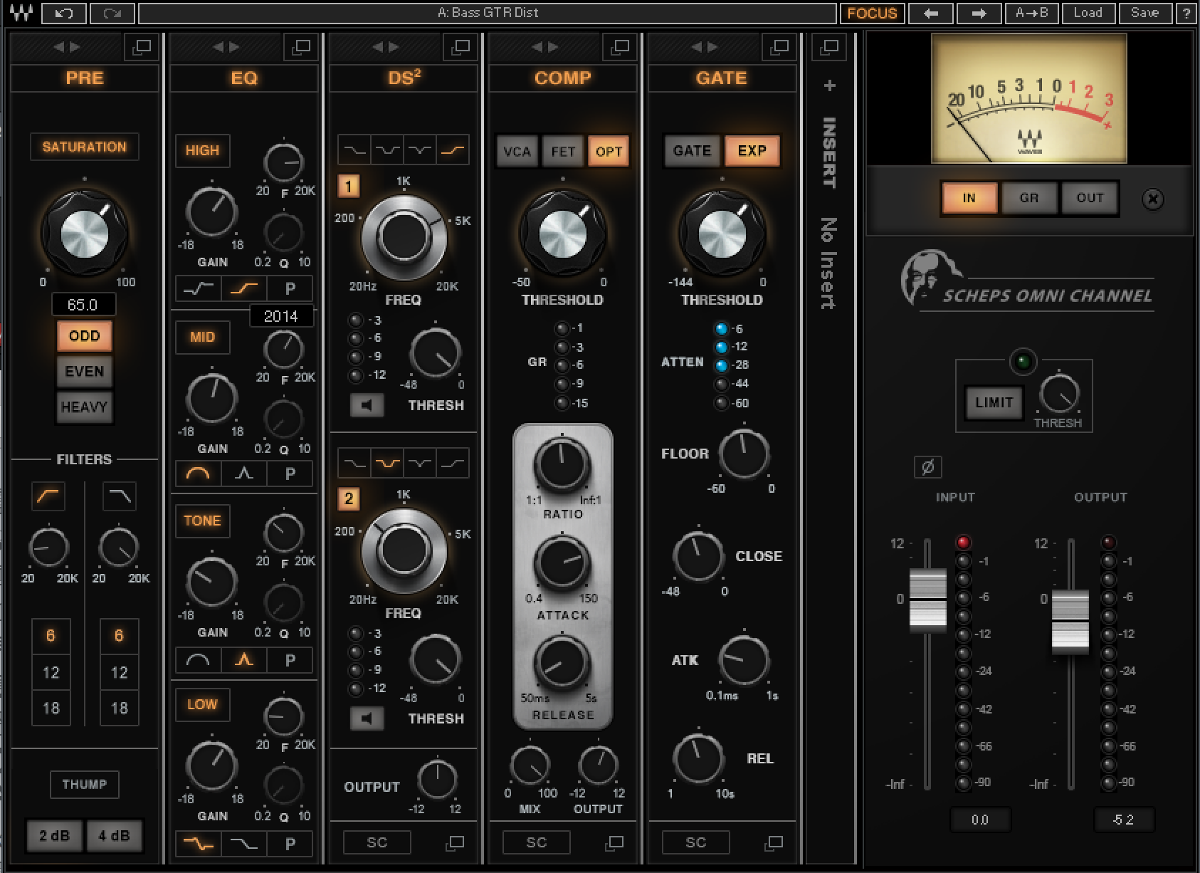
Task: Select high-pass filter icon in PRE filters
Action: (x=48, y=495)
